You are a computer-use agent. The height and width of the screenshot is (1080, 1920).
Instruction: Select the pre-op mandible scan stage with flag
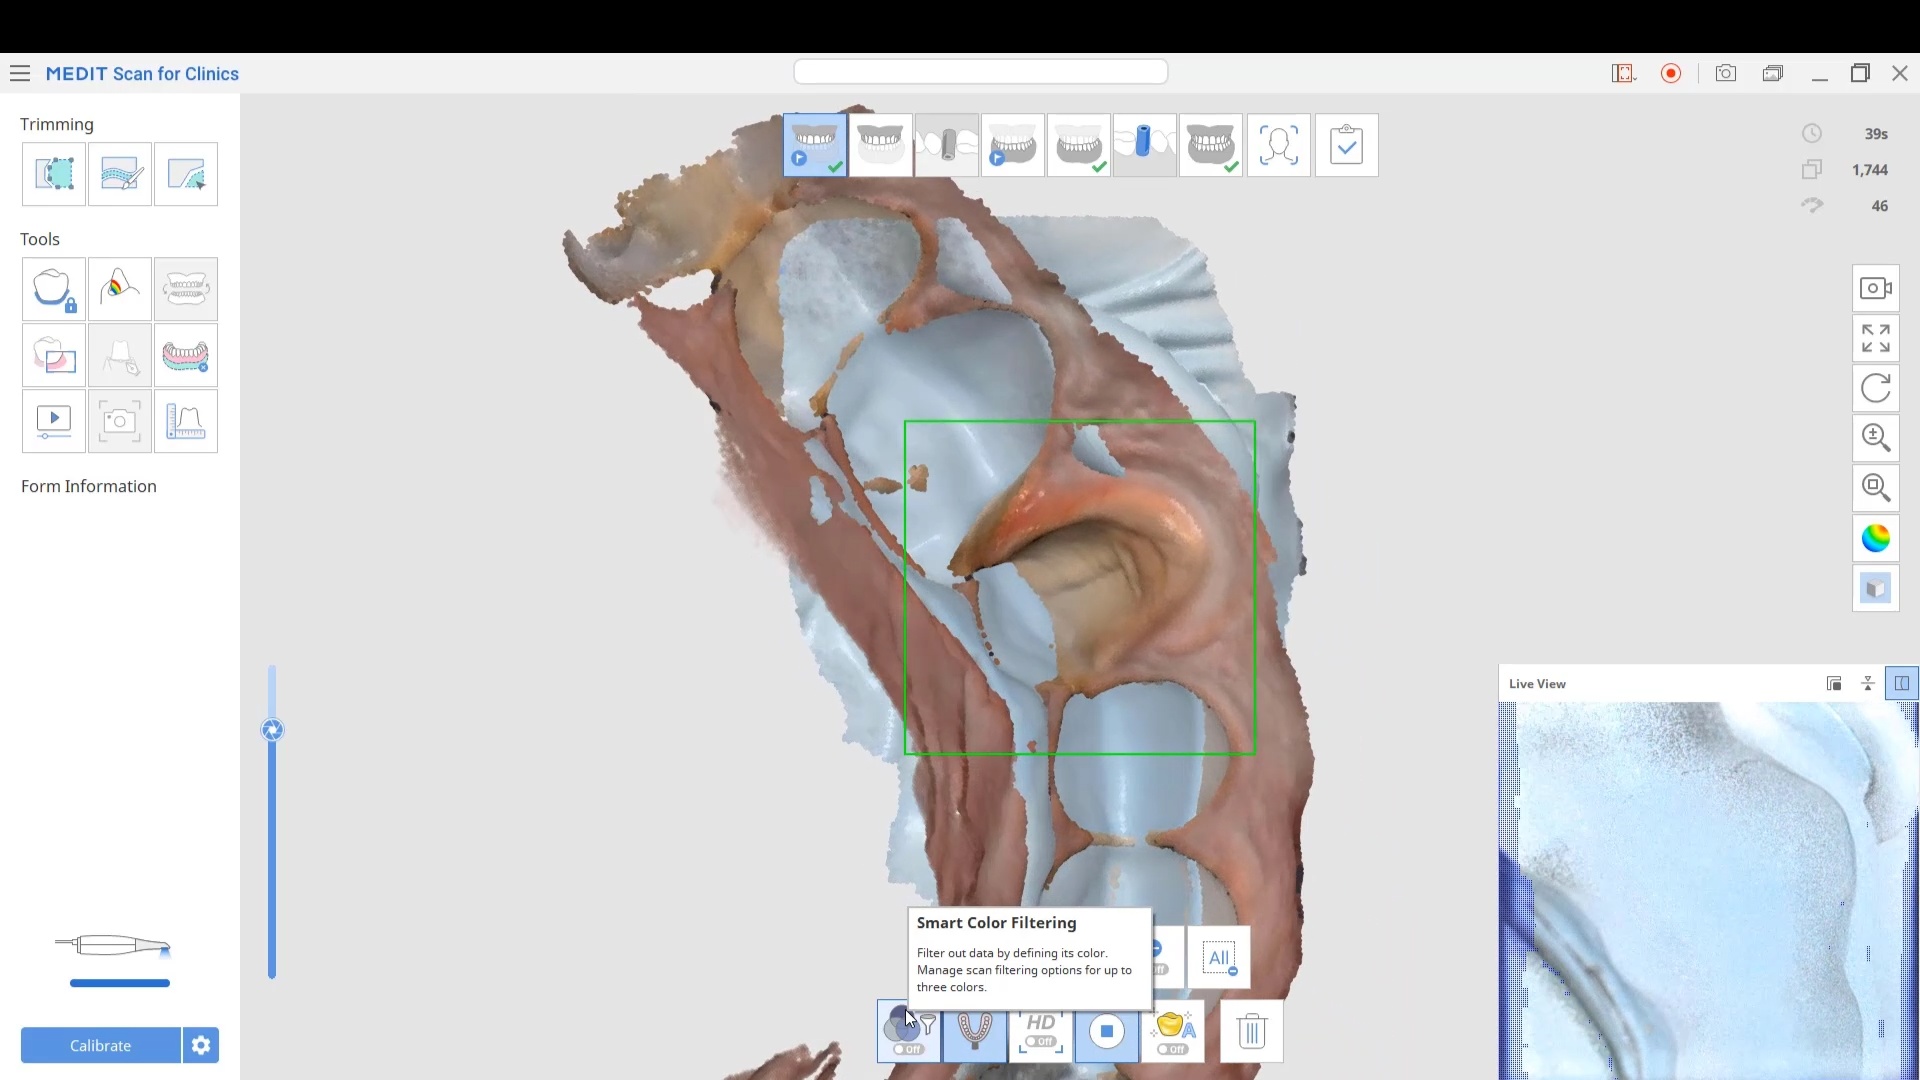point(1013,145)
